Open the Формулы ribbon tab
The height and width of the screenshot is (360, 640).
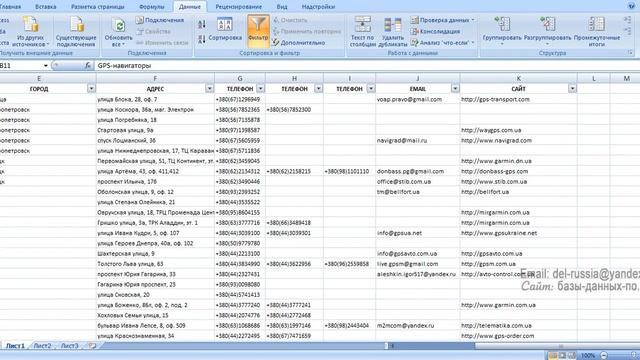tap(151, 7)
